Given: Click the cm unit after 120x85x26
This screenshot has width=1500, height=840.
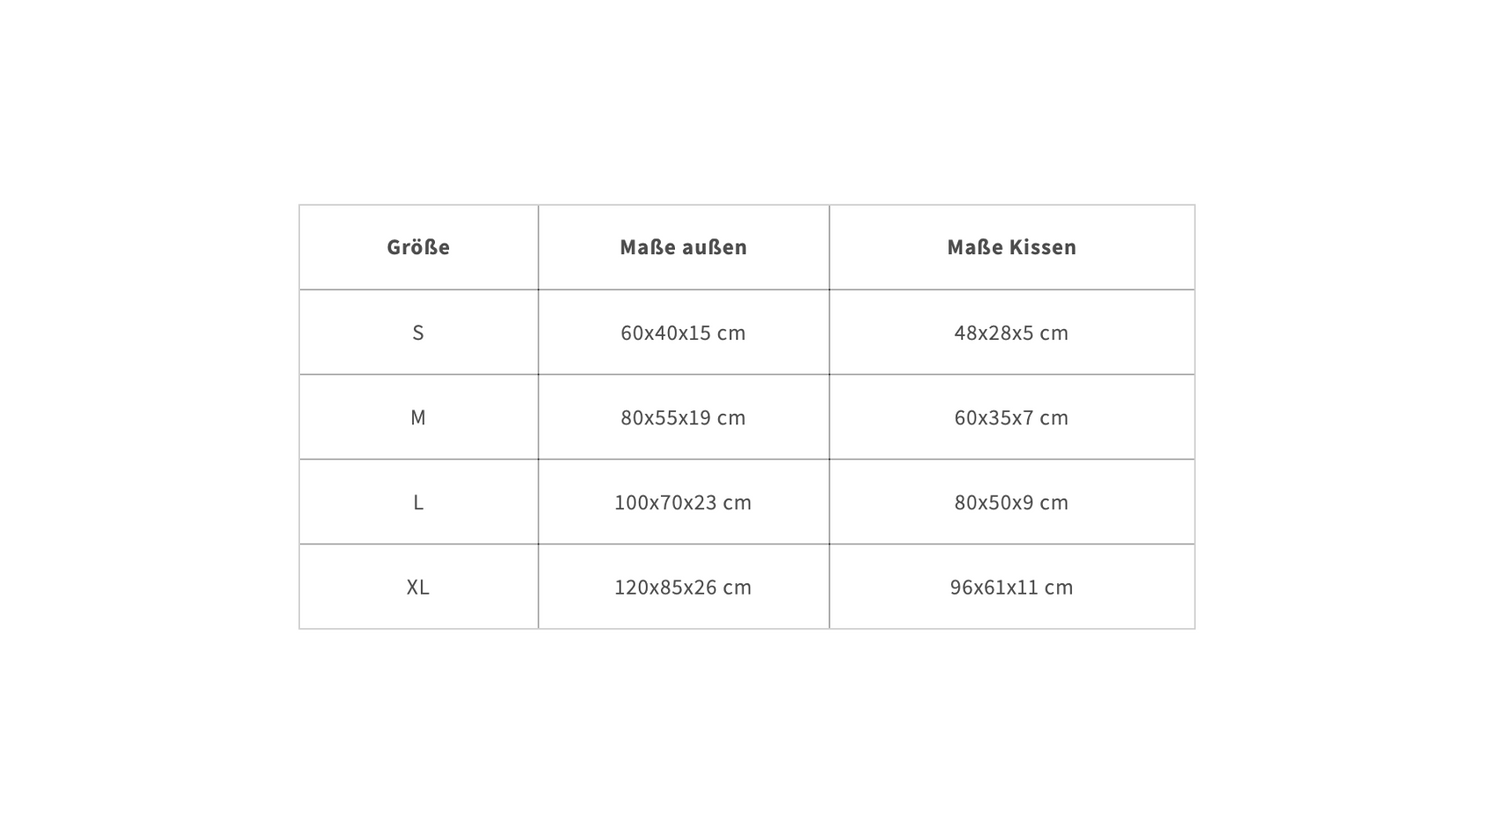Looking at the screenshot, I should click(737, 588).
